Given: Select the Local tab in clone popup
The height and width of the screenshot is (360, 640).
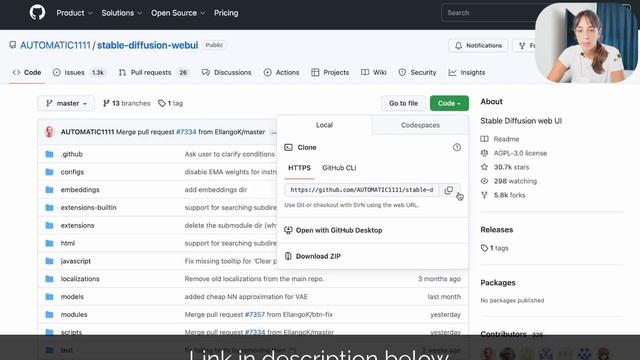Looking at the screenshot, I should click(324, 125).
